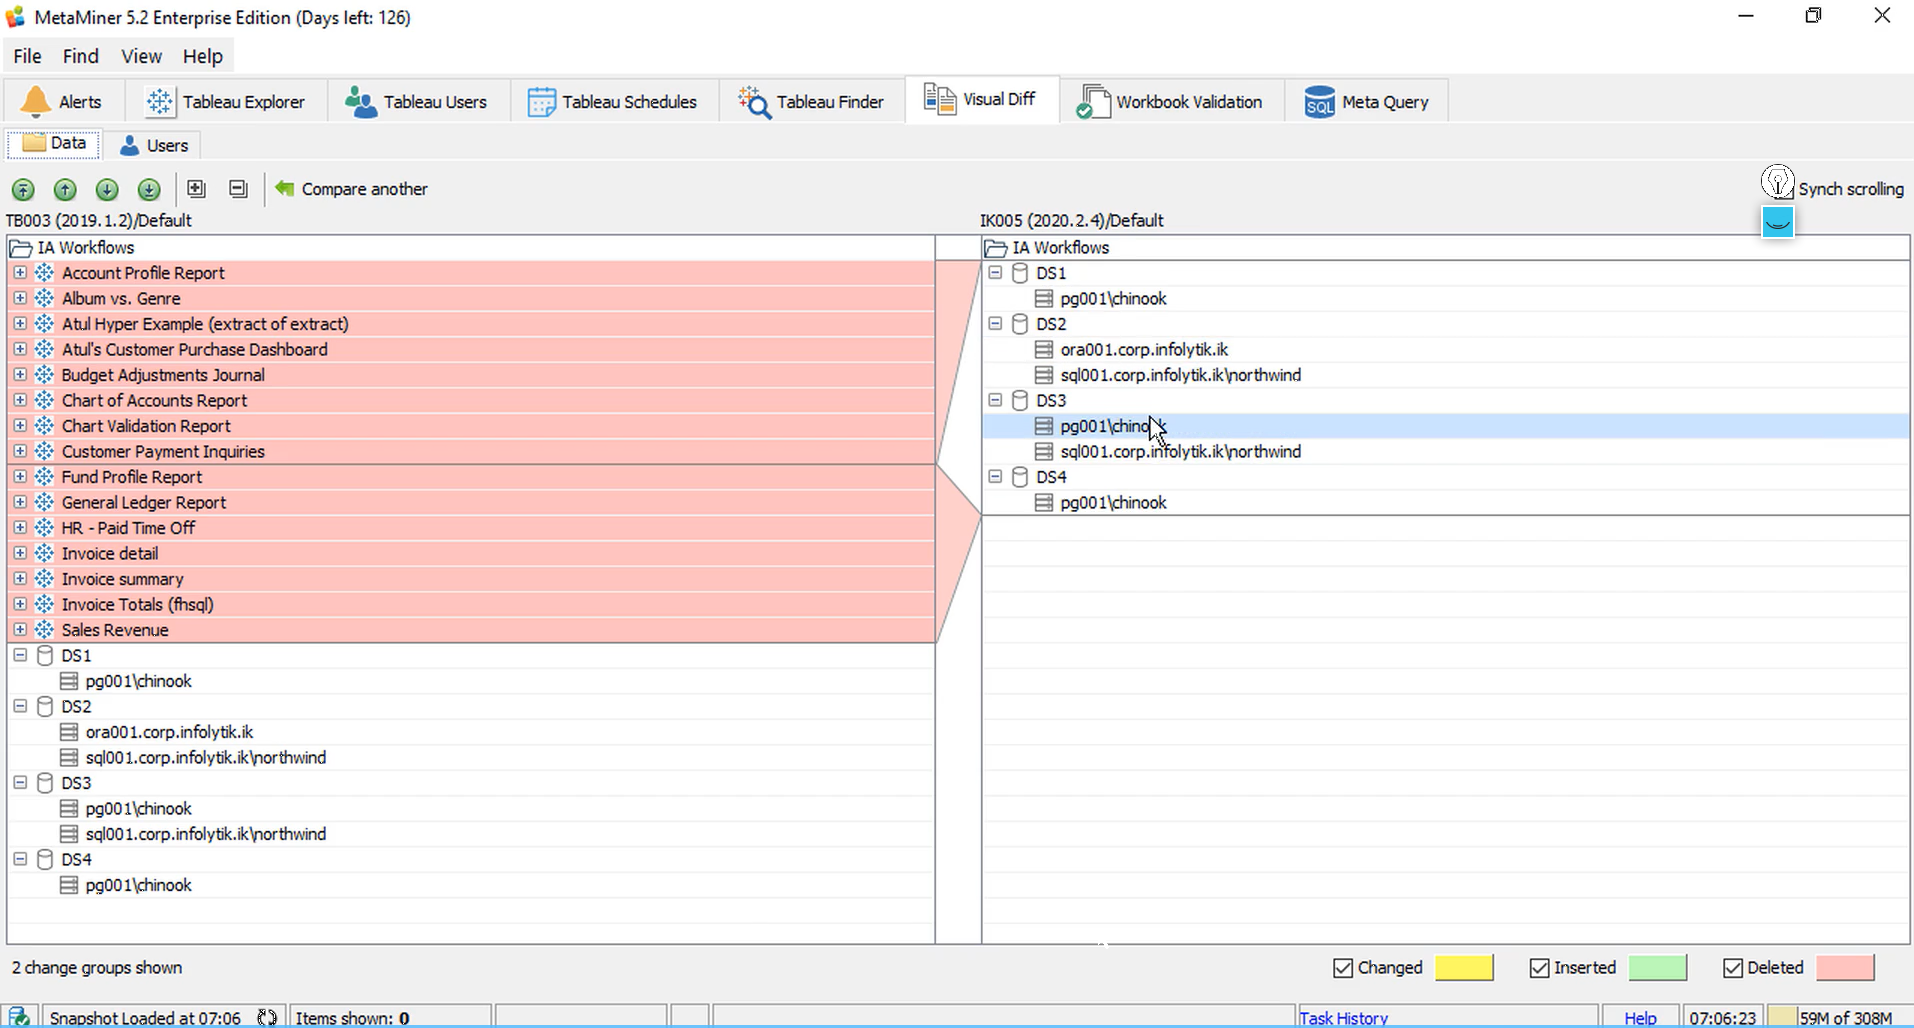Jump to first difference with top arrow

[23, 189]
